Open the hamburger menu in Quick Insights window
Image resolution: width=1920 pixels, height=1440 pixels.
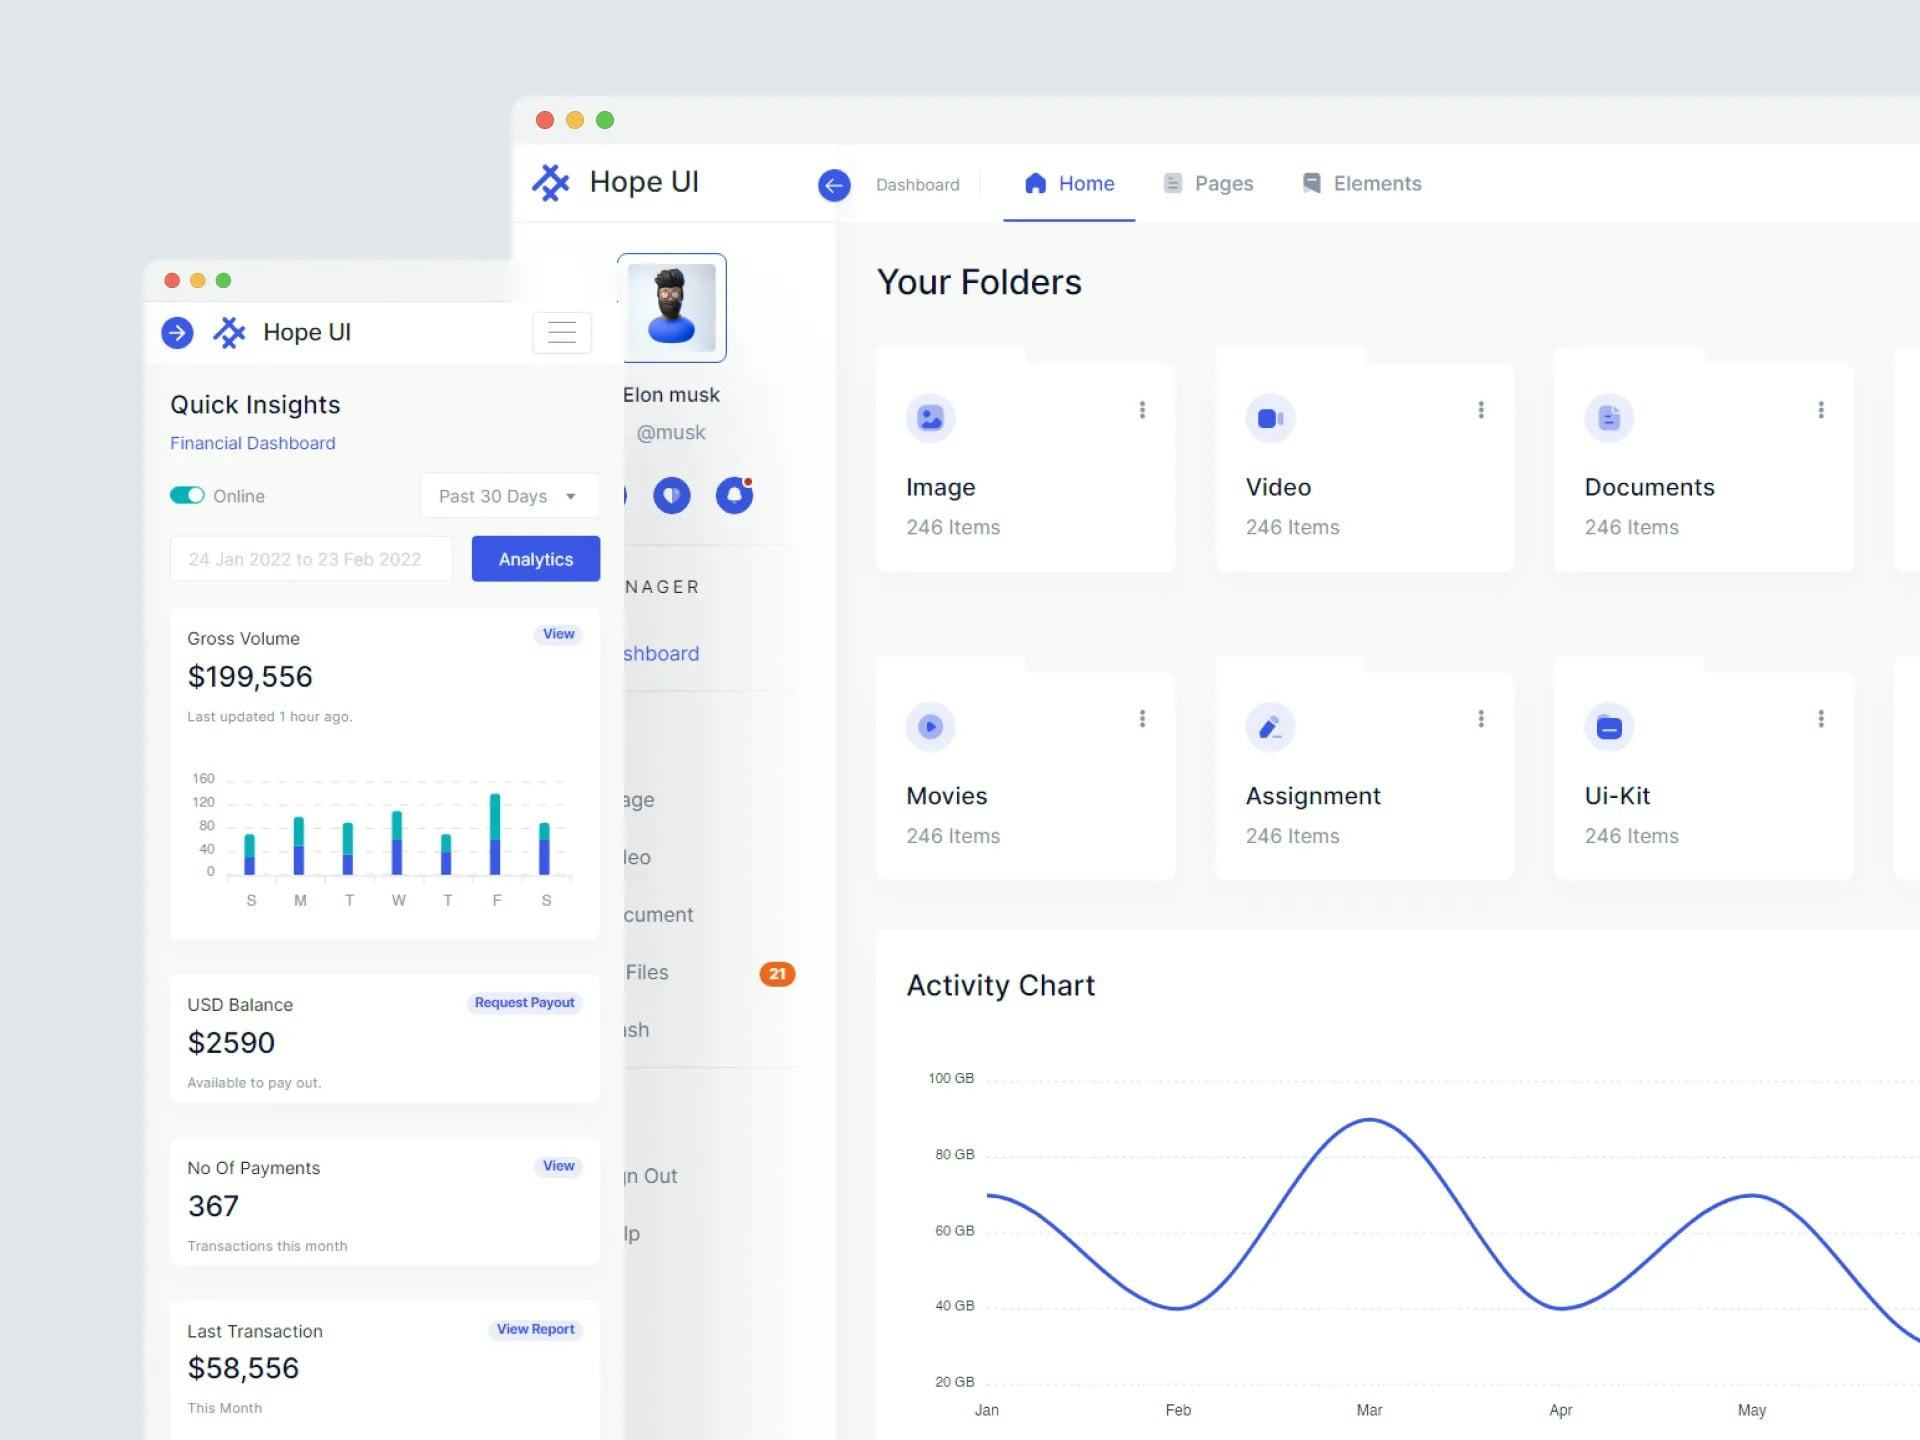562,332
